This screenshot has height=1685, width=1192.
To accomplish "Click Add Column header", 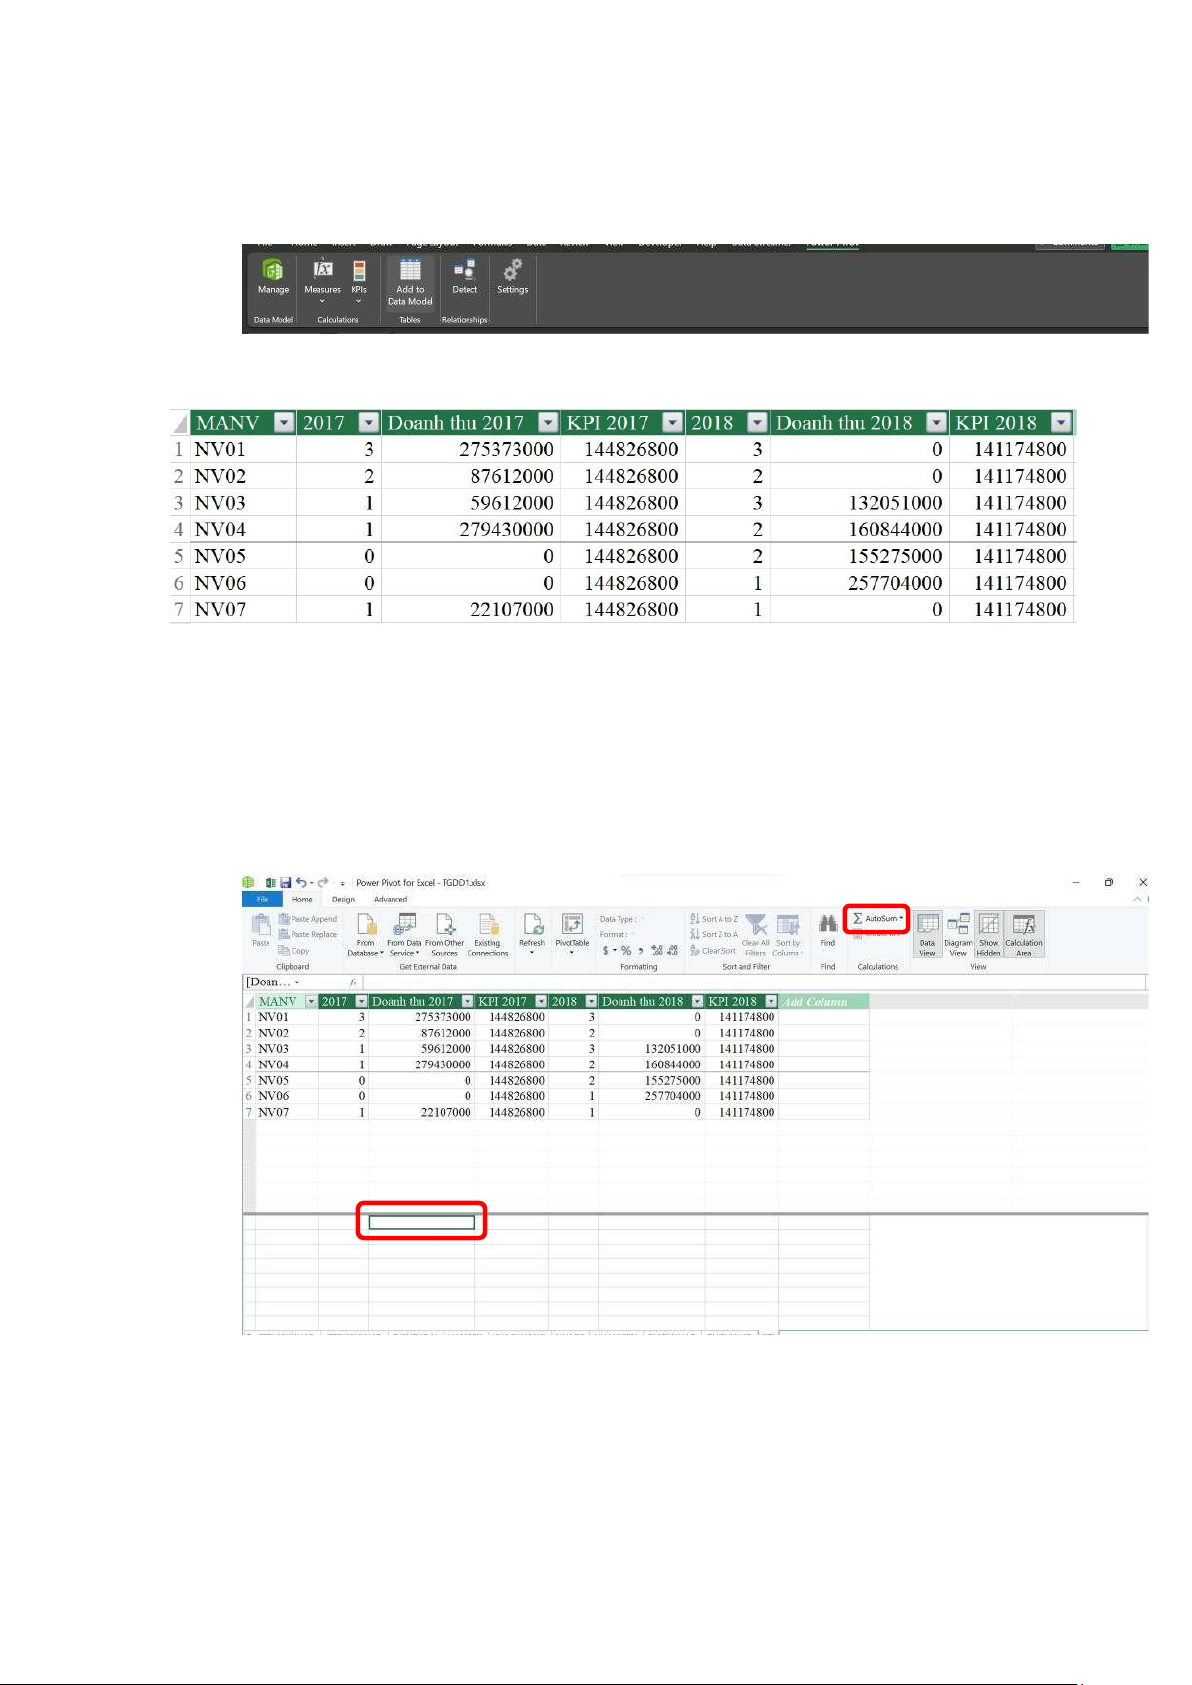I will pos(814,1001).
